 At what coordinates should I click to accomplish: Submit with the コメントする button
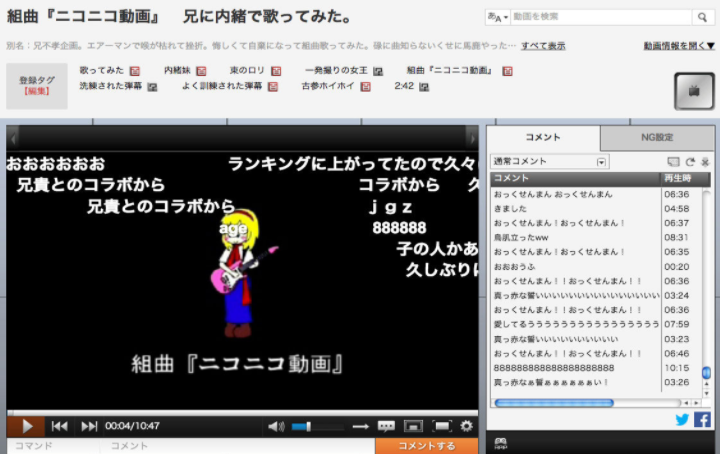427,446
